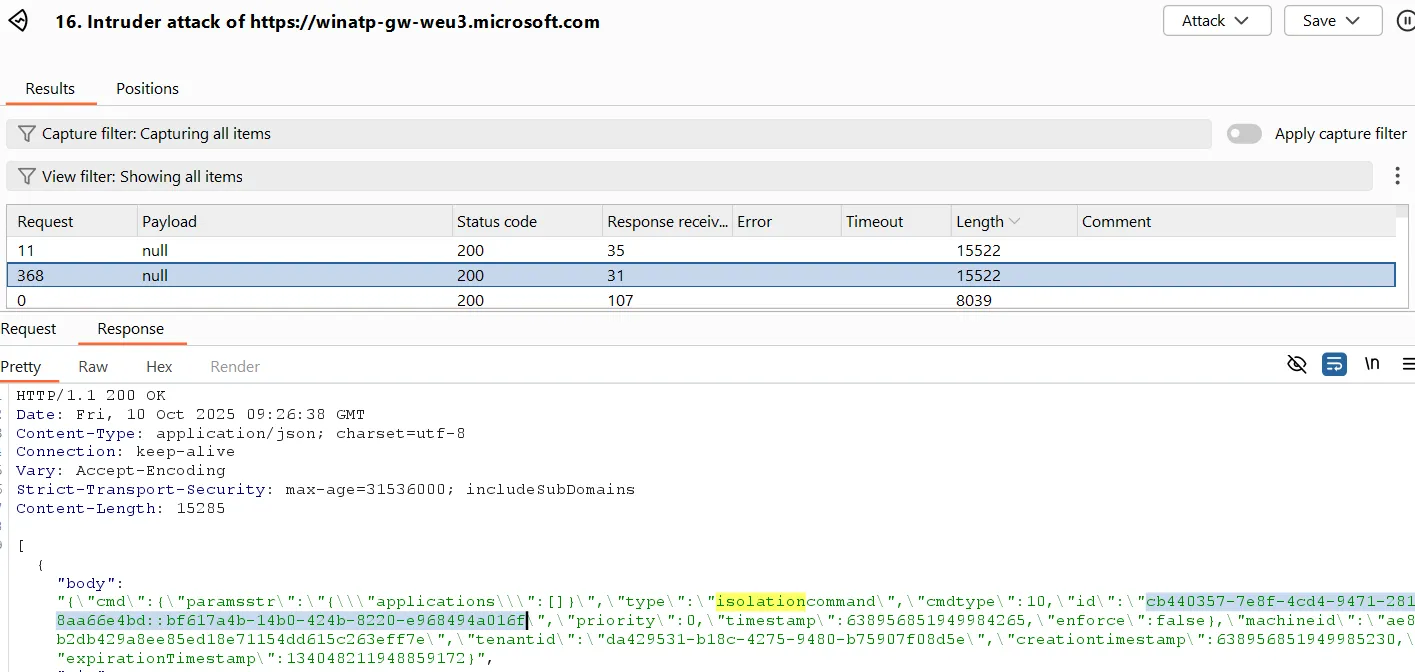This screenshot has width=1415, height=672.
Task: Toggle the hidden eye visibility icon
Action: click(x=1297, y=364)
